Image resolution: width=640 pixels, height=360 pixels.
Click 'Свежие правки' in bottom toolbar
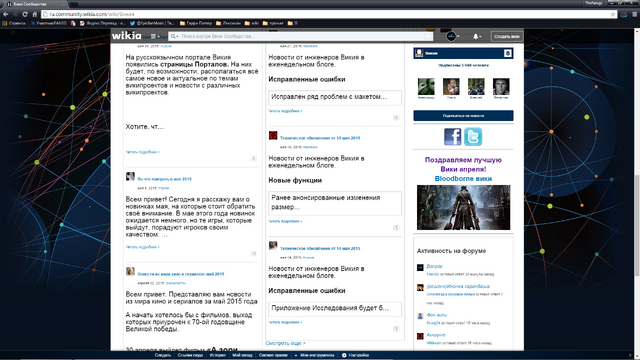(273, 355)
